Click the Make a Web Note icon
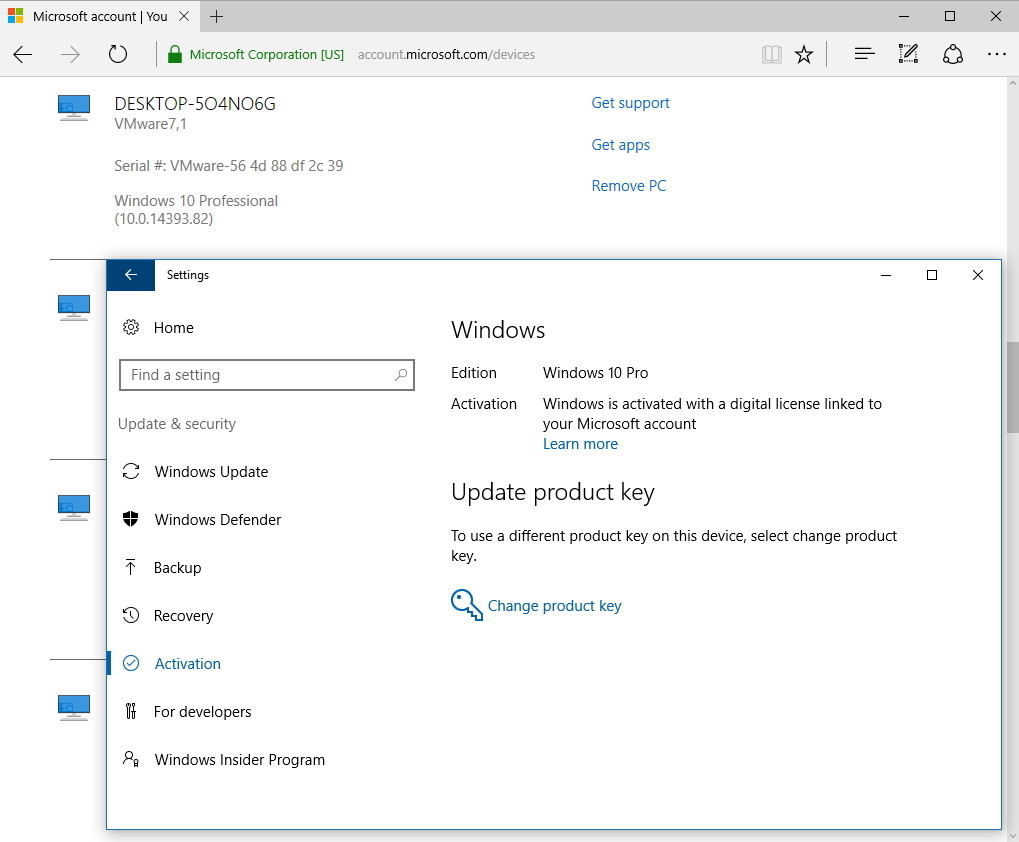This screenshot has height=842, width=1019. click(x=907, y=54)
